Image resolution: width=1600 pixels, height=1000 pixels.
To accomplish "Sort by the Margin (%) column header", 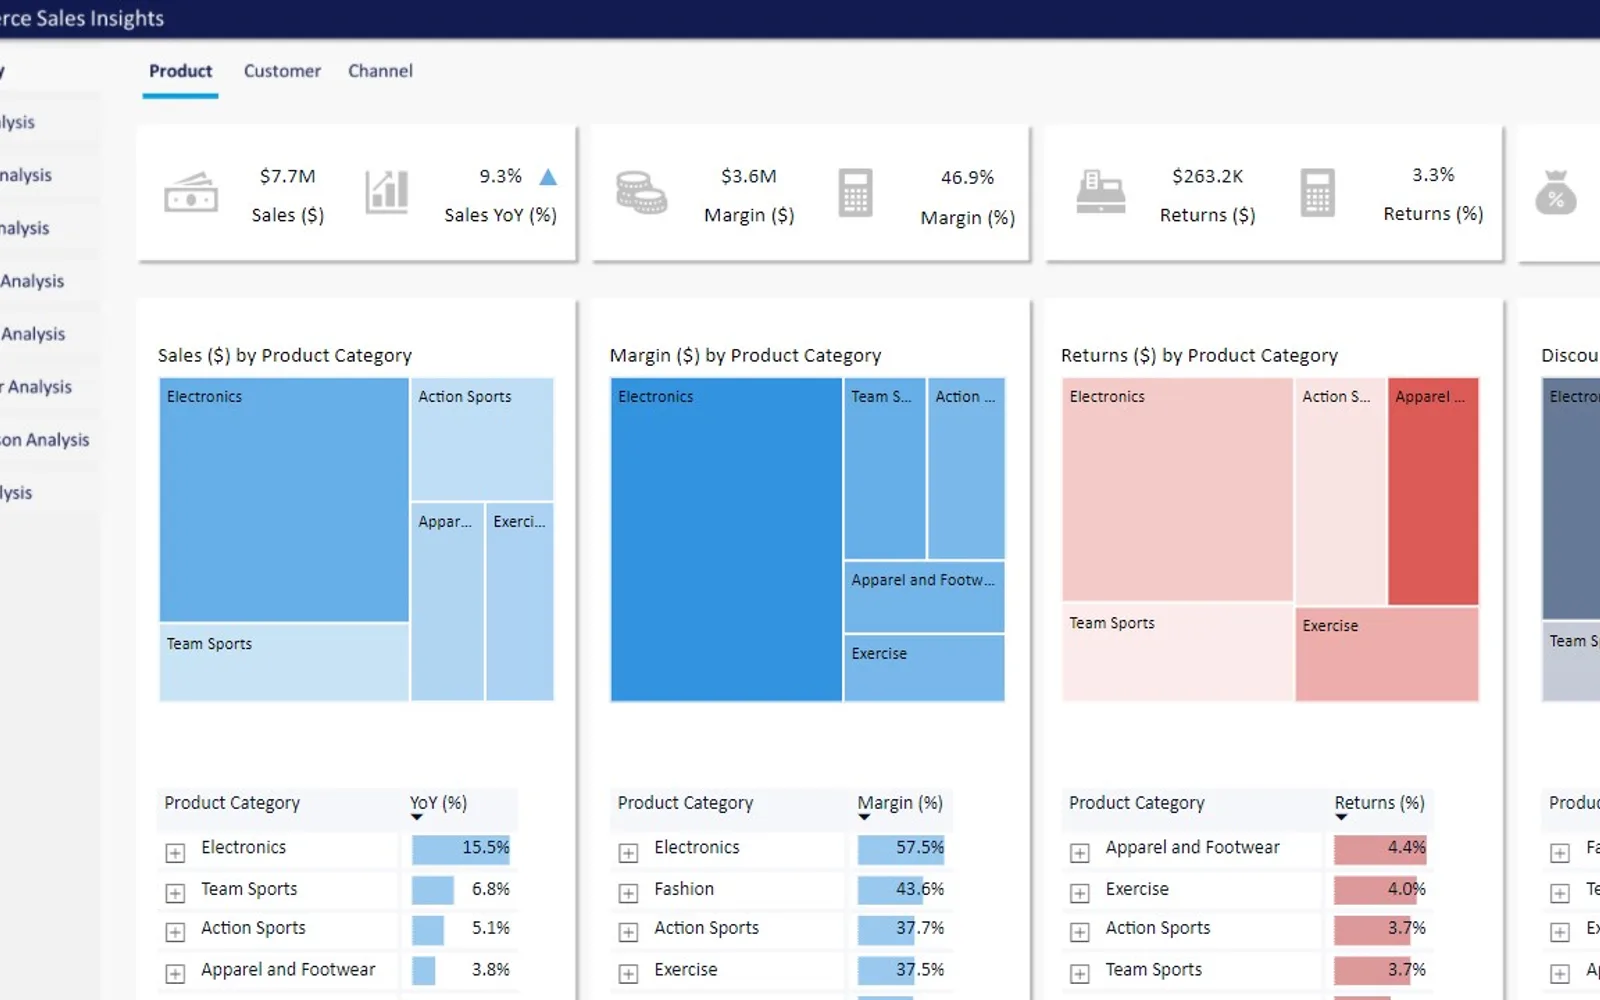I will (x=900, y=803).
